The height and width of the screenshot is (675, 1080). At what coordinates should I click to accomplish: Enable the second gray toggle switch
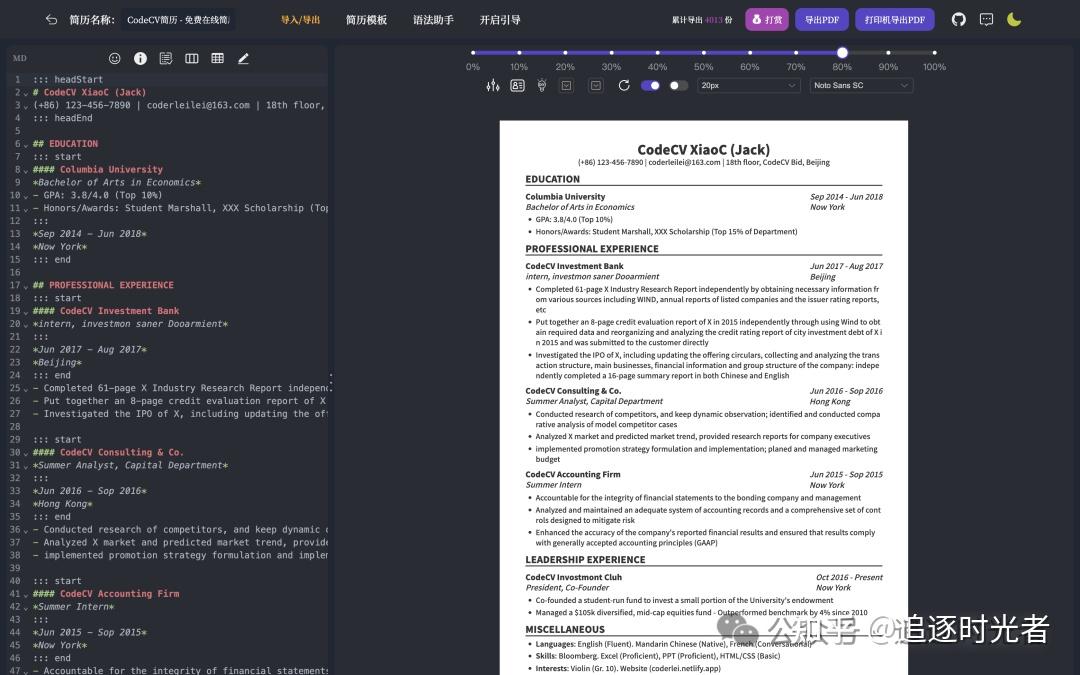678,85
